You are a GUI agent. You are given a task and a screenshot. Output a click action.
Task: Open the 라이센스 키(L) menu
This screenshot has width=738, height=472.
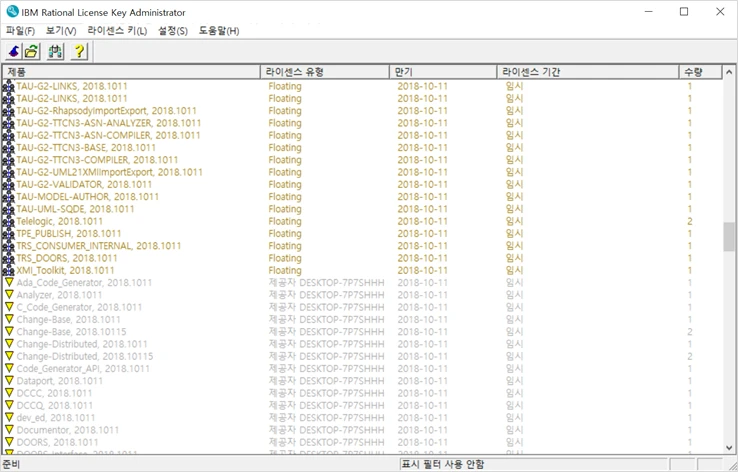tap(117, 31)
